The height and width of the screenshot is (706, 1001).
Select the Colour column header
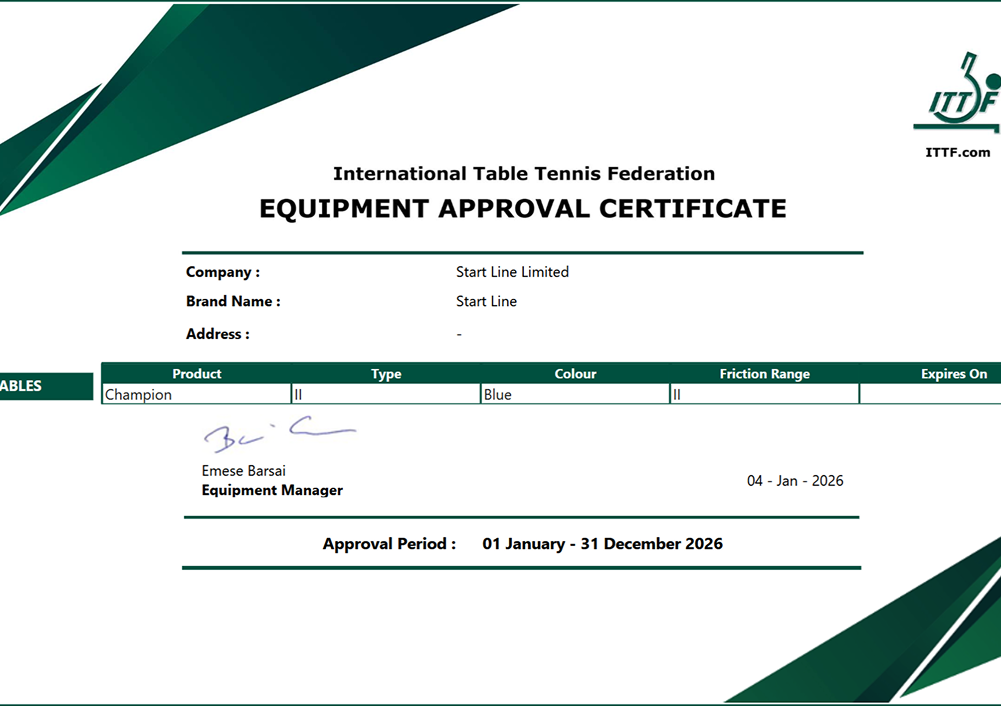tap(575, 373)
